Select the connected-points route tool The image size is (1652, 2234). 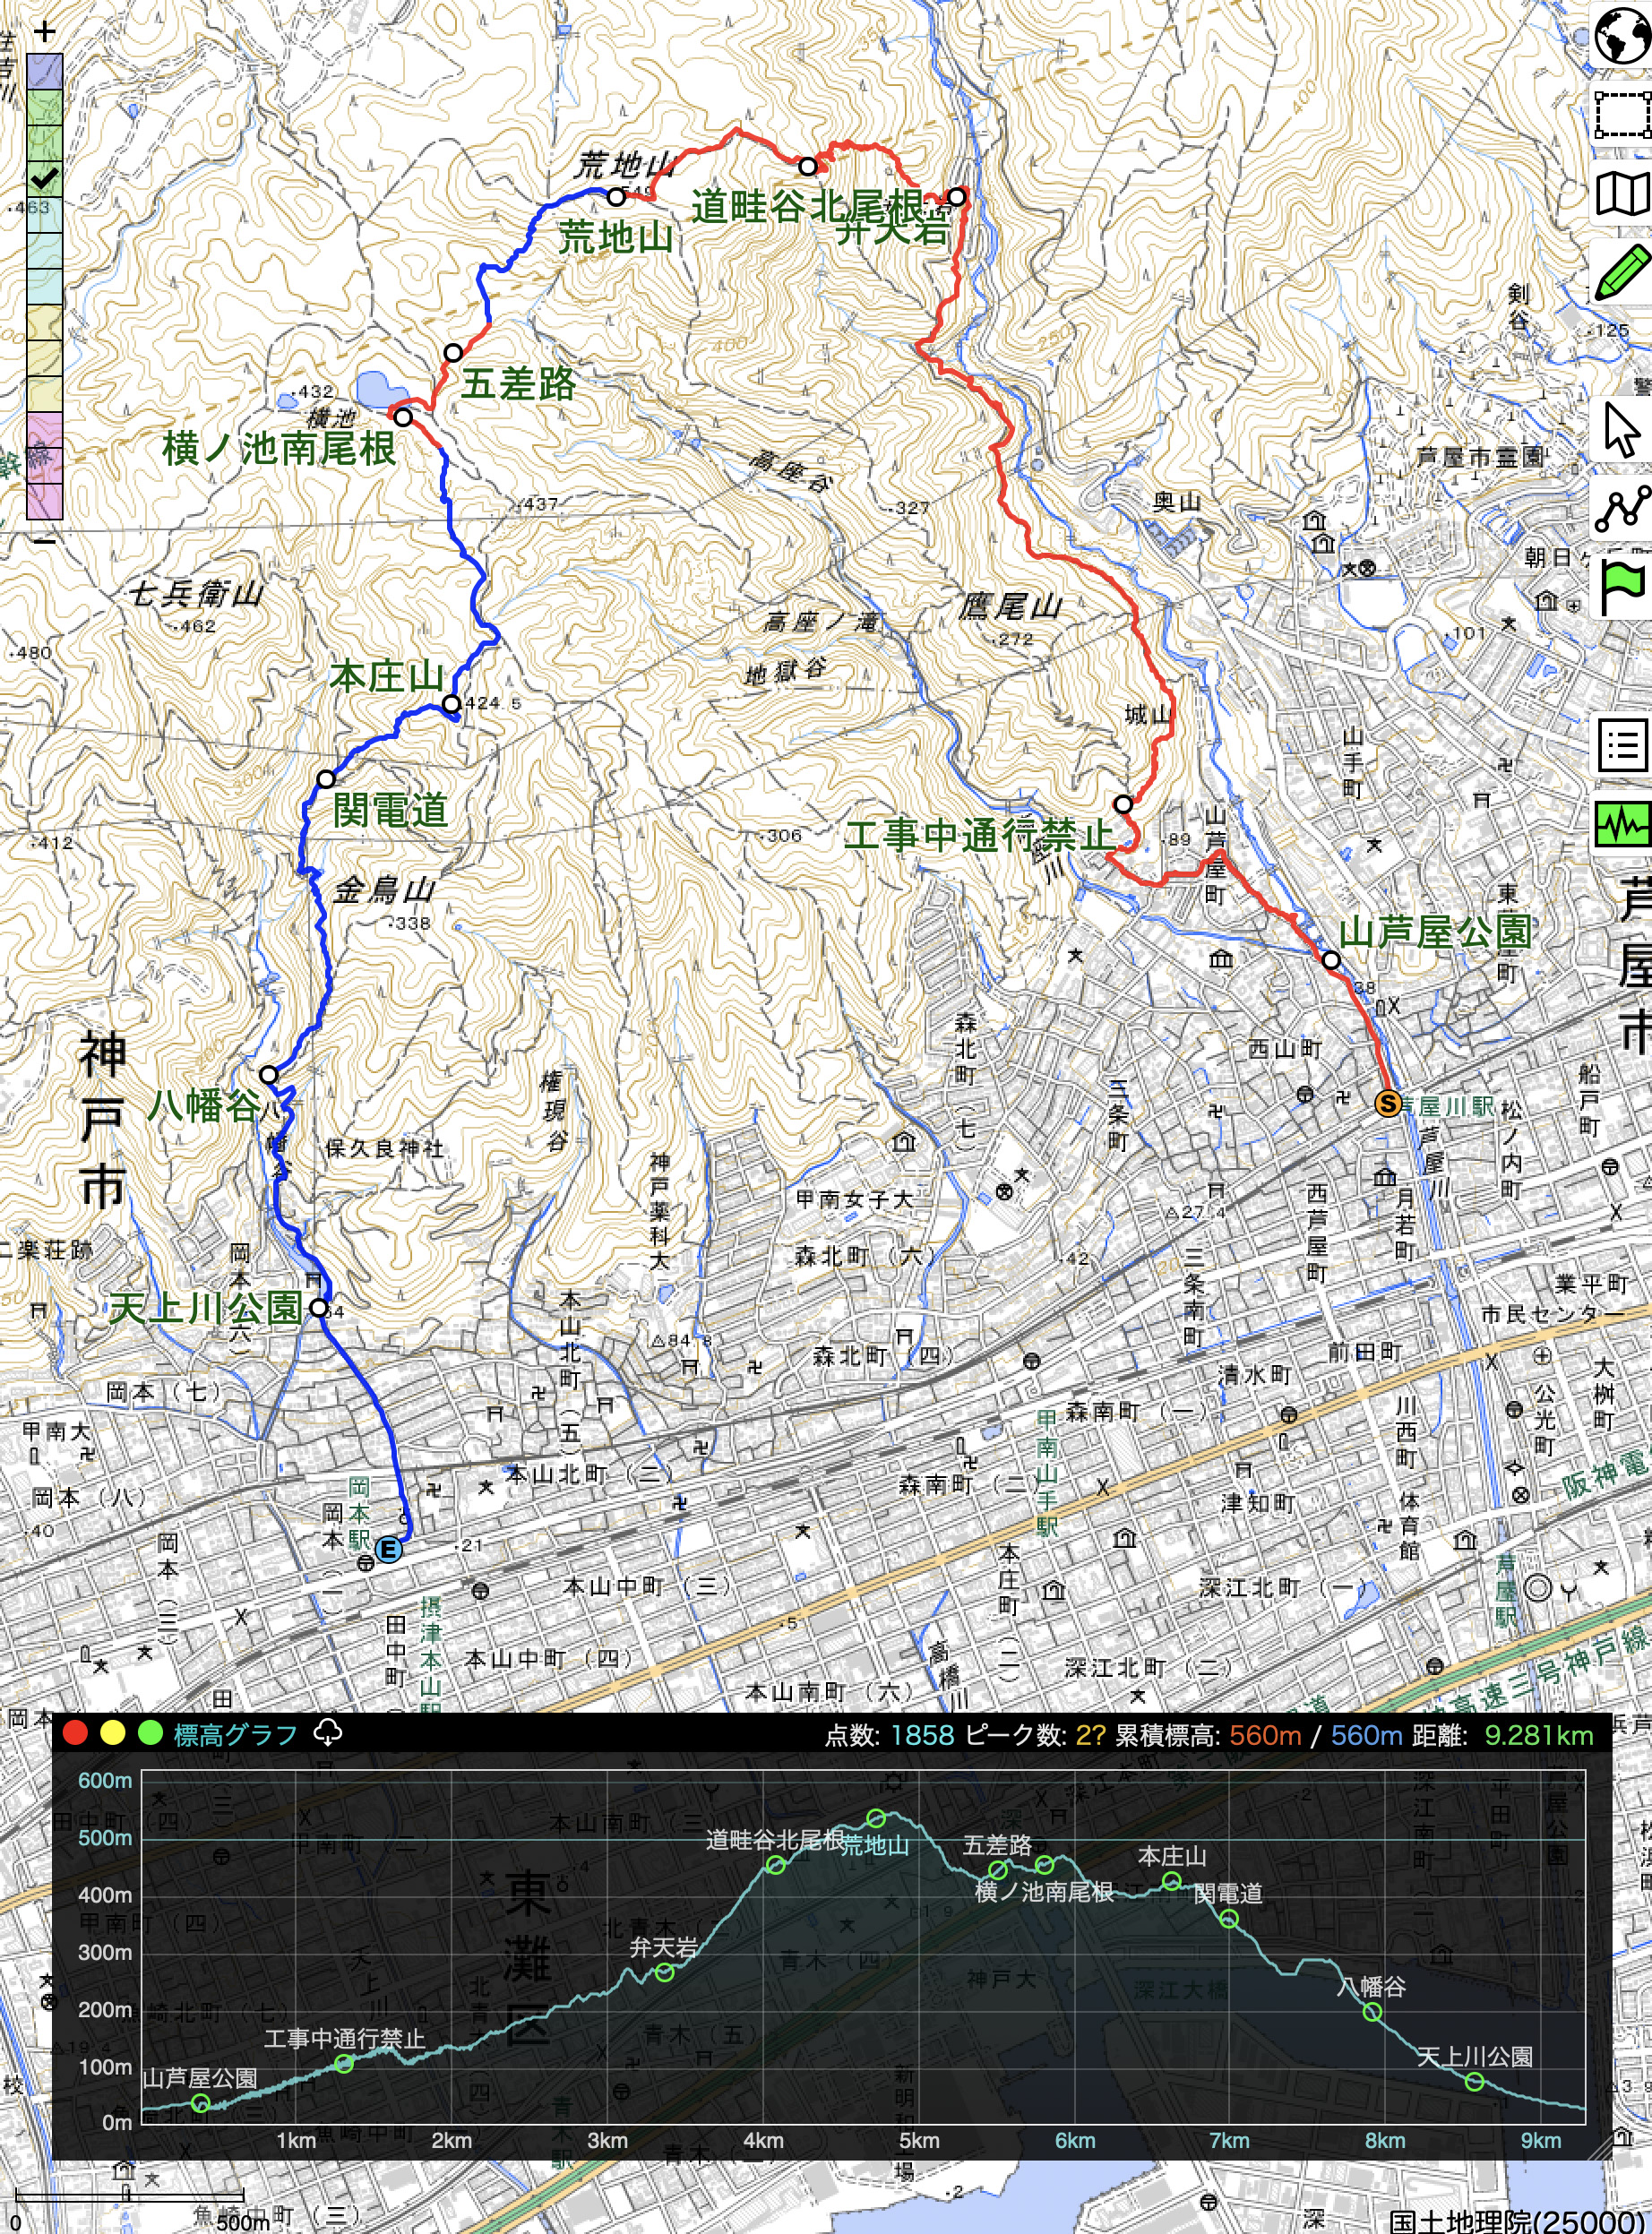[x=1621, y=508]
